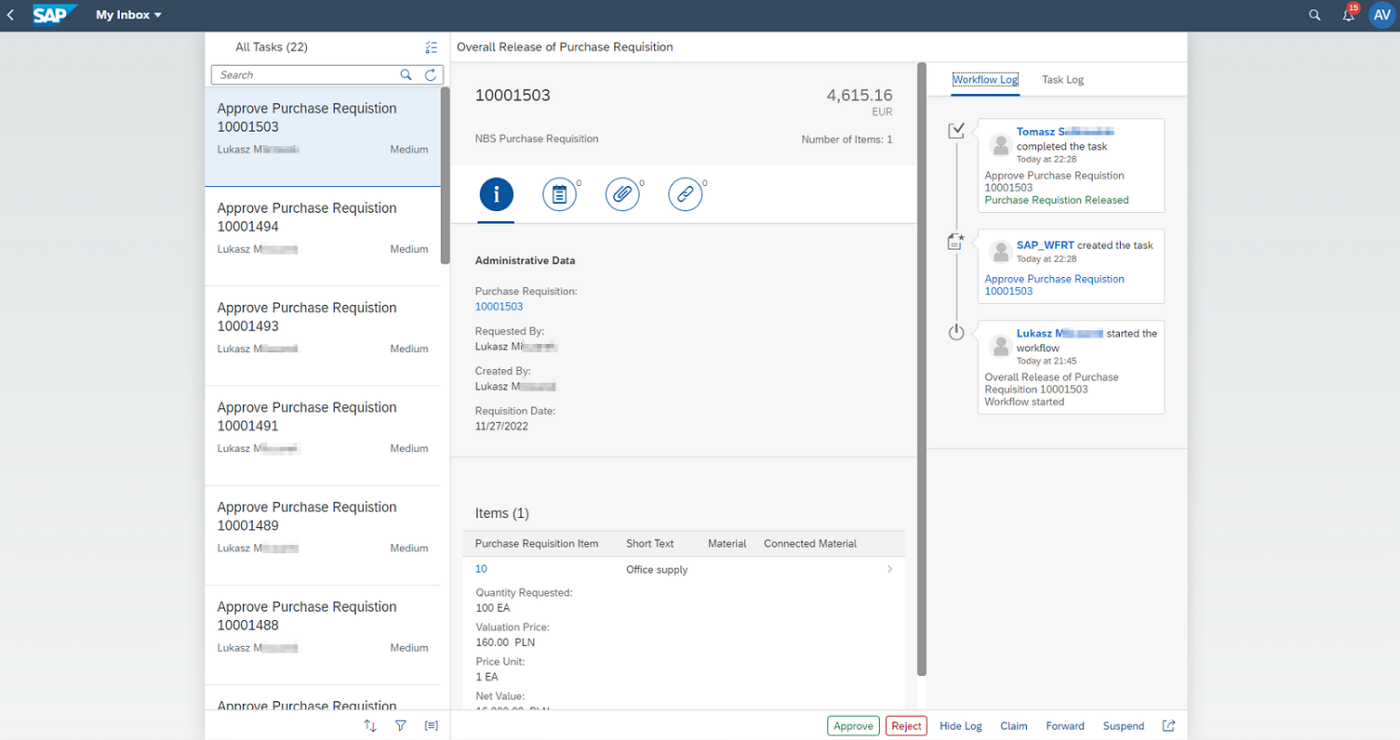The image size is (1400, 740).
Task: Open SAP_WFRT user link
Action: (1045, 245)
